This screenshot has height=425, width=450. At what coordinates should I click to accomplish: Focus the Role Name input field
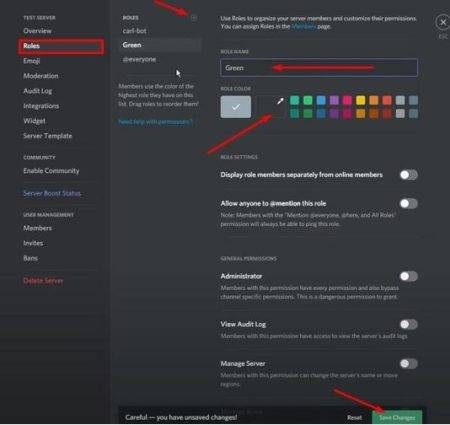coord(319,68)
